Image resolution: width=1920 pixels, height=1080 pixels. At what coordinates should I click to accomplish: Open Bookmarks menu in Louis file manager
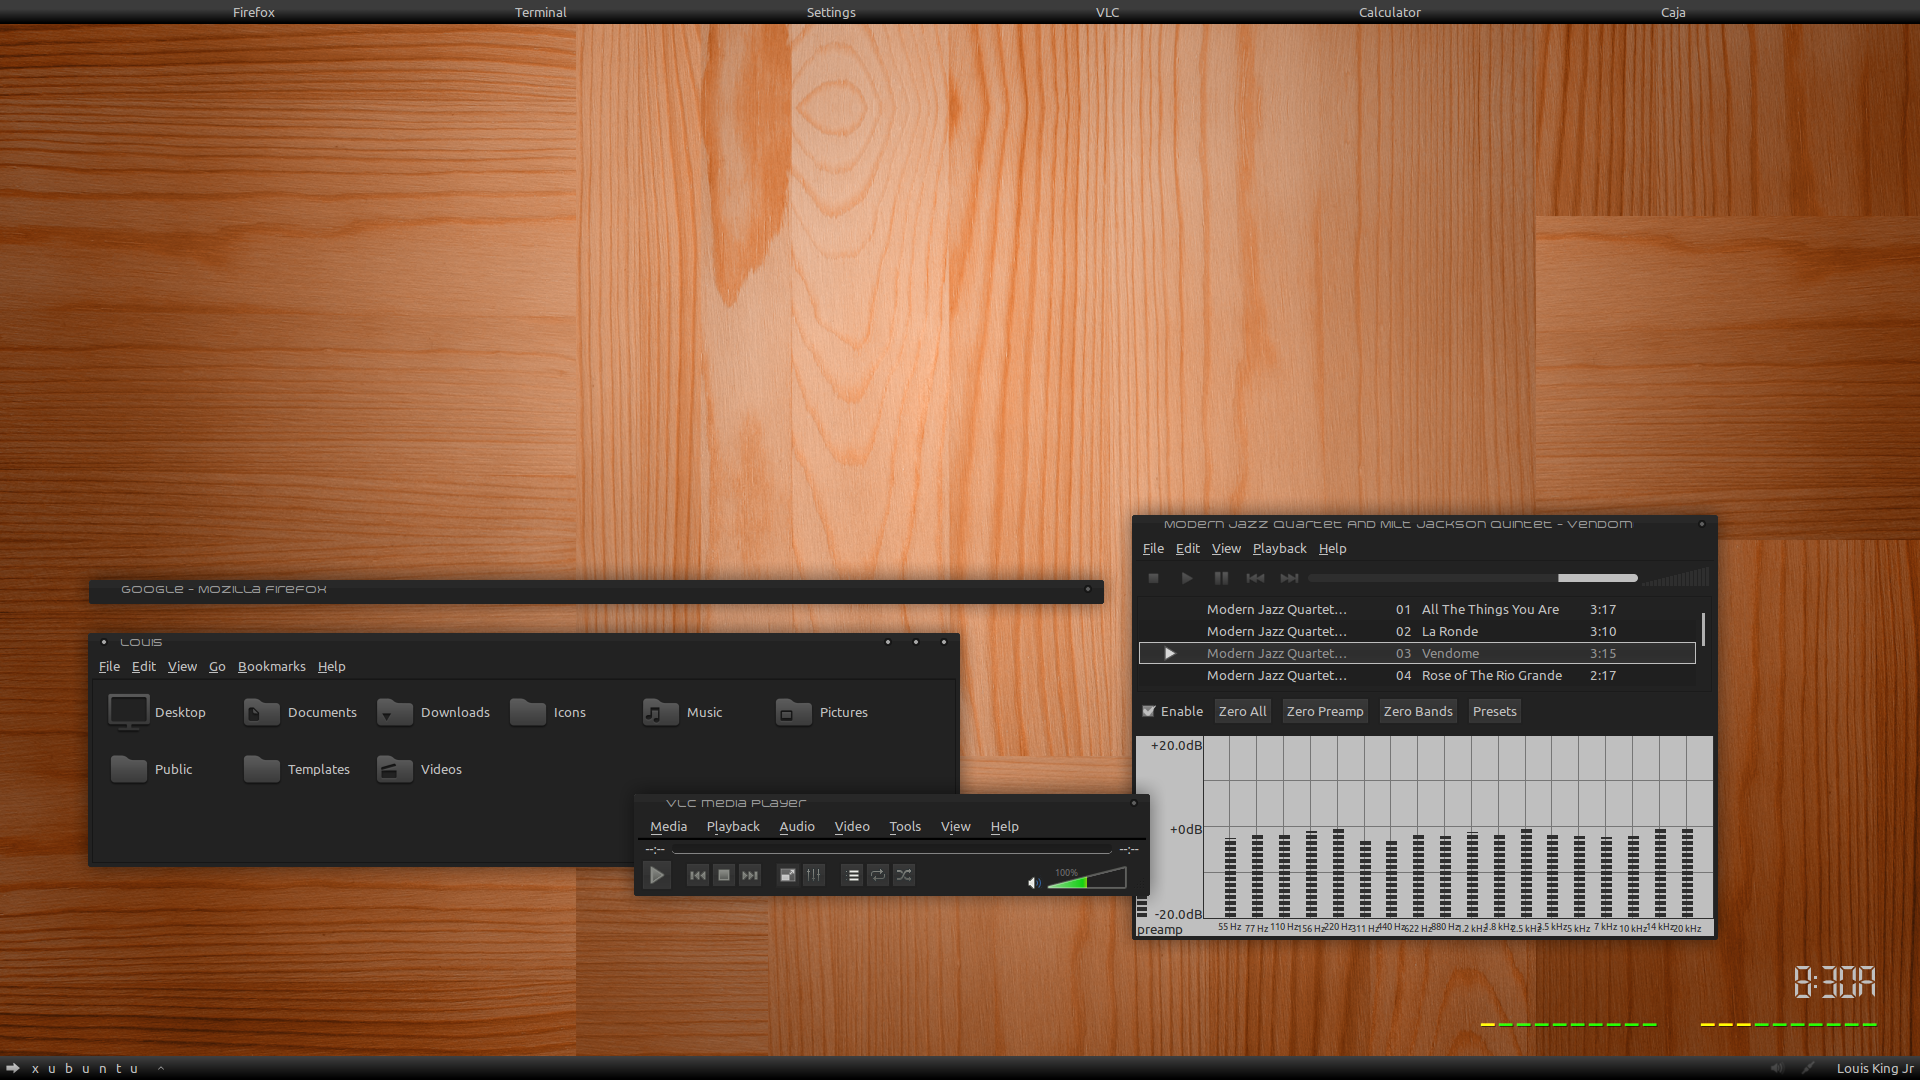pyautogui.click(x=271, y=667)
